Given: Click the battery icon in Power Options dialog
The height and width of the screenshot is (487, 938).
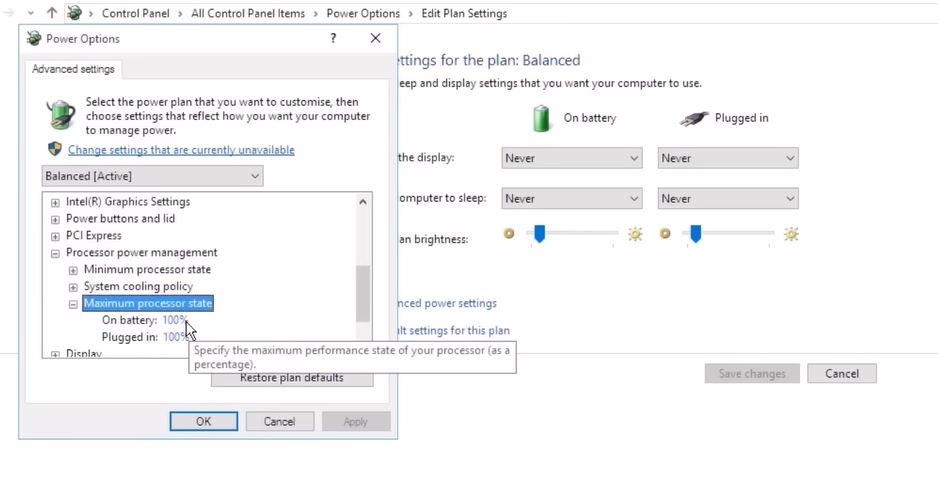Looking at the screenshot, I should coord(61,114).
